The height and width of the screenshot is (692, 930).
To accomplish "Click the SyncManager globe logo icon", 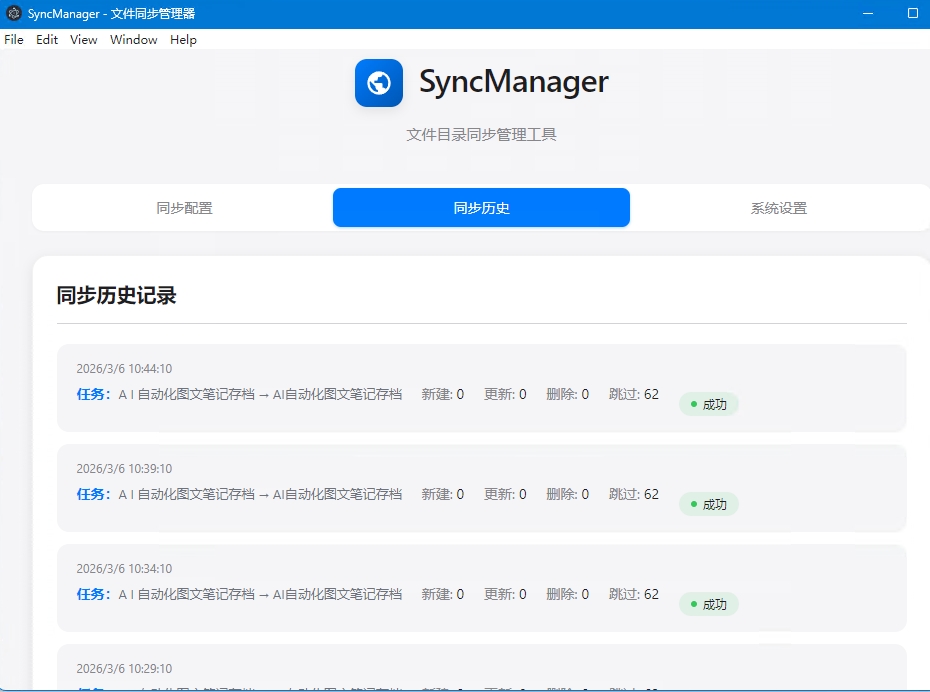I will point(378,83).
